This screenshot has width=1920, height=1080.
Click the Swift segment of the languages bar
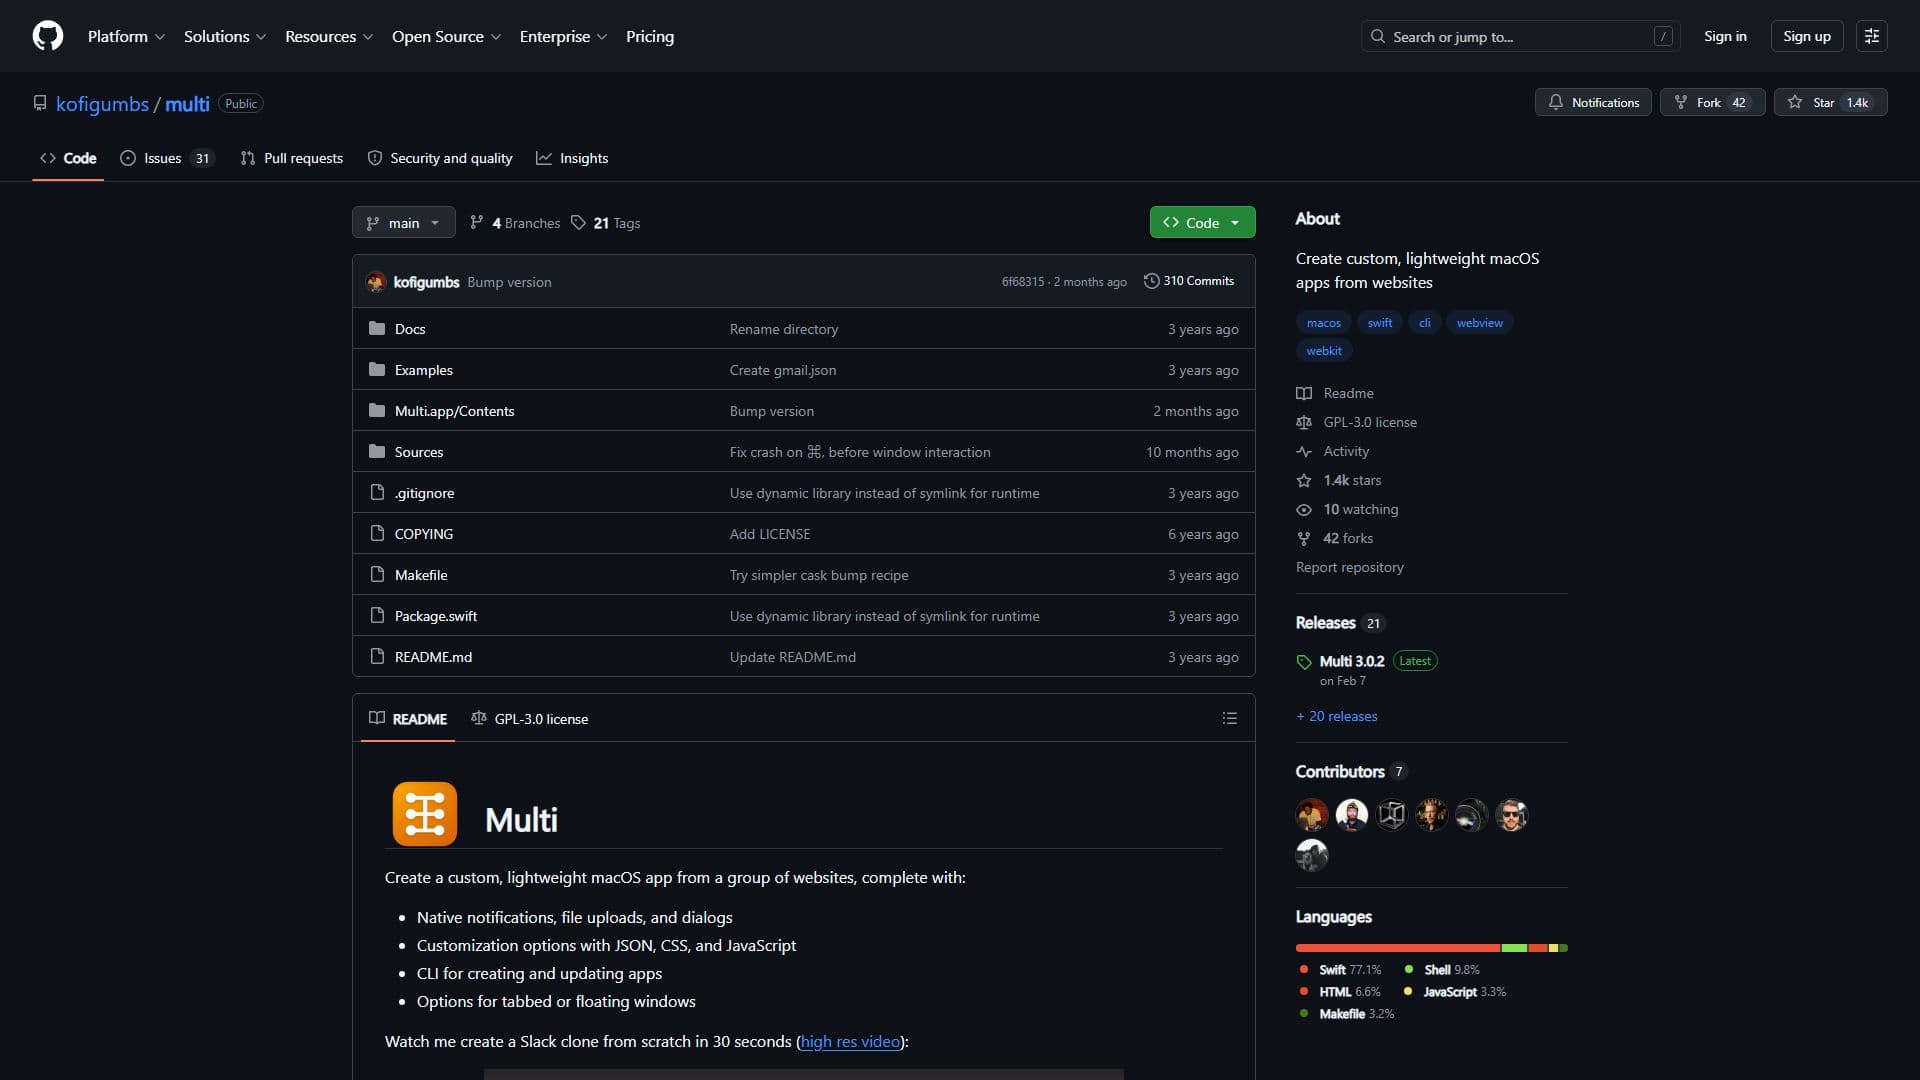(x=1398, y=948)
